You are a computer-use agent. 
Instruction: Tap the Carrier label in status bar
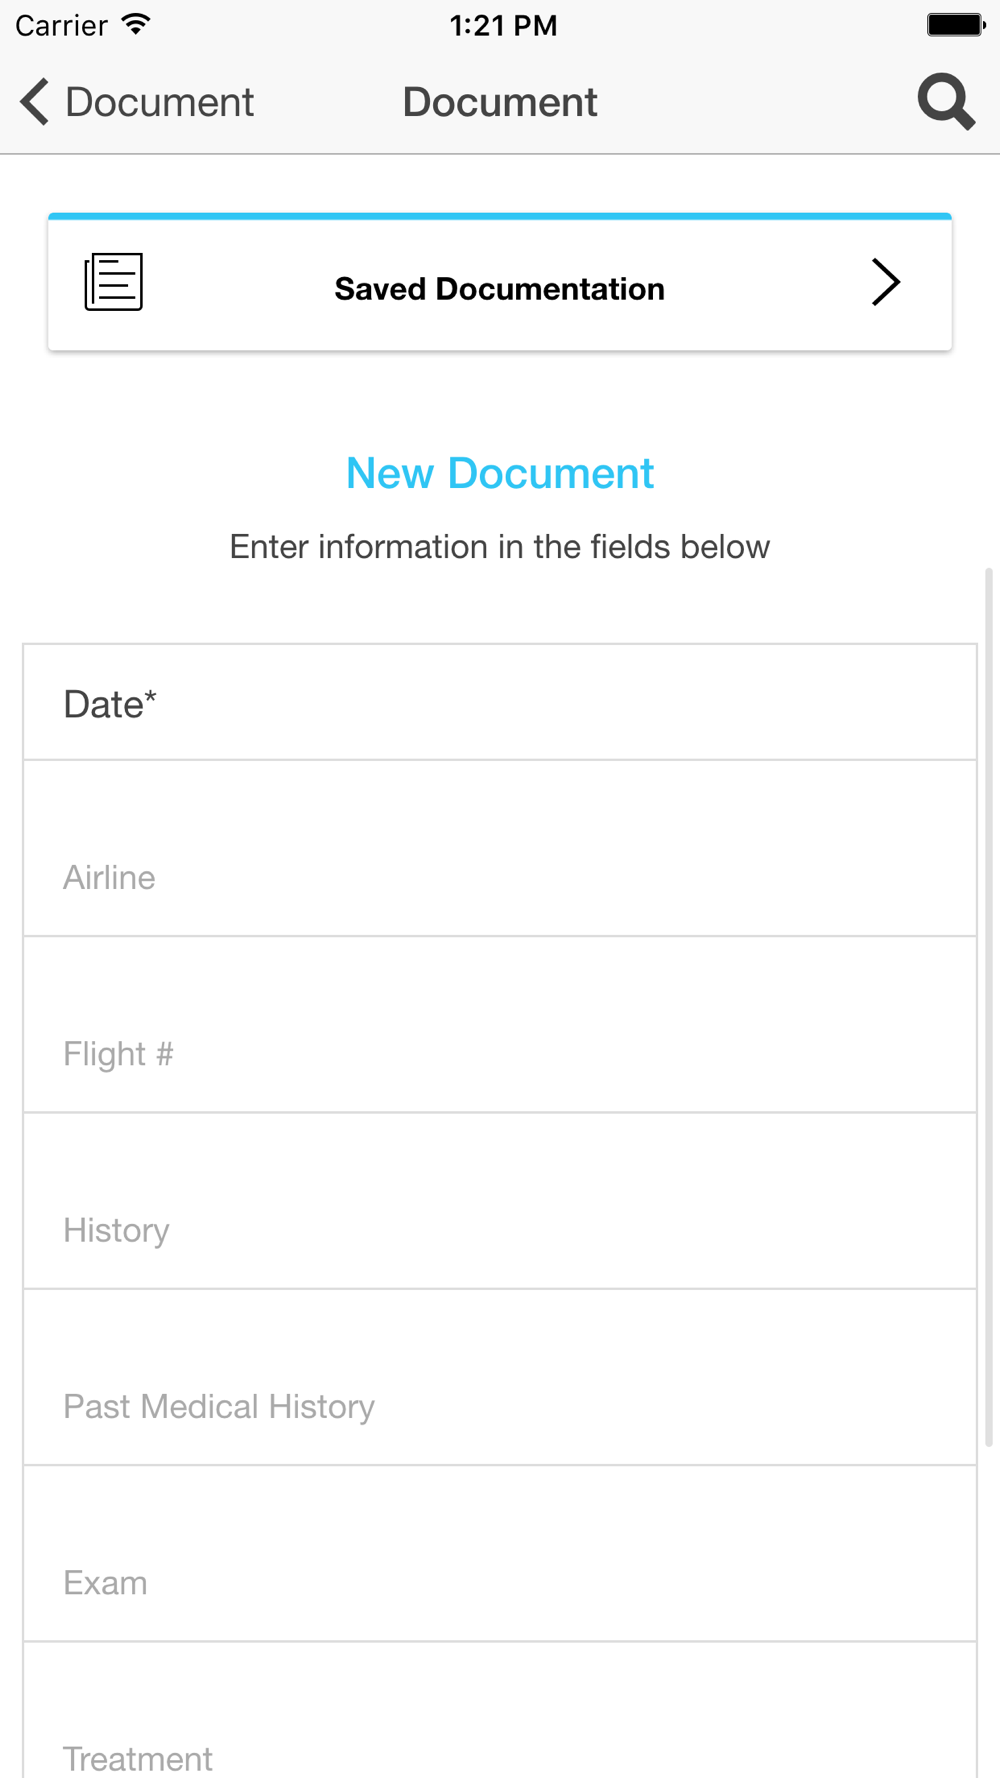(62, 25)
